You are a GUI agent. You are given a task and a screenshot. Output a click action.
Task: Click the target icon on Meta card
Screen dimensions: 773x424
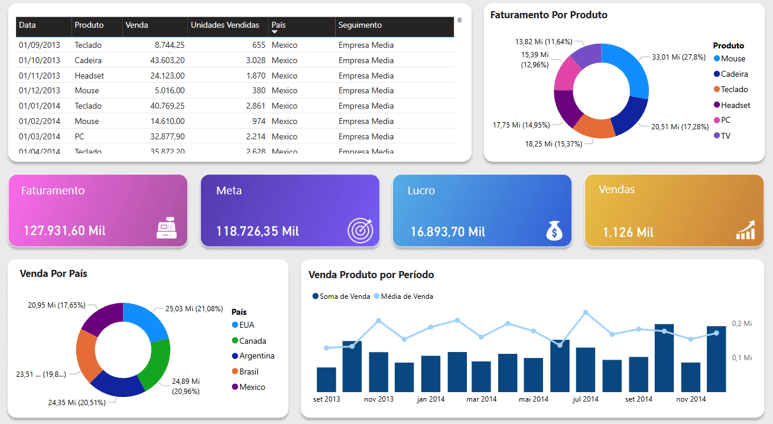pyautogui.click(x=360, y=230)
